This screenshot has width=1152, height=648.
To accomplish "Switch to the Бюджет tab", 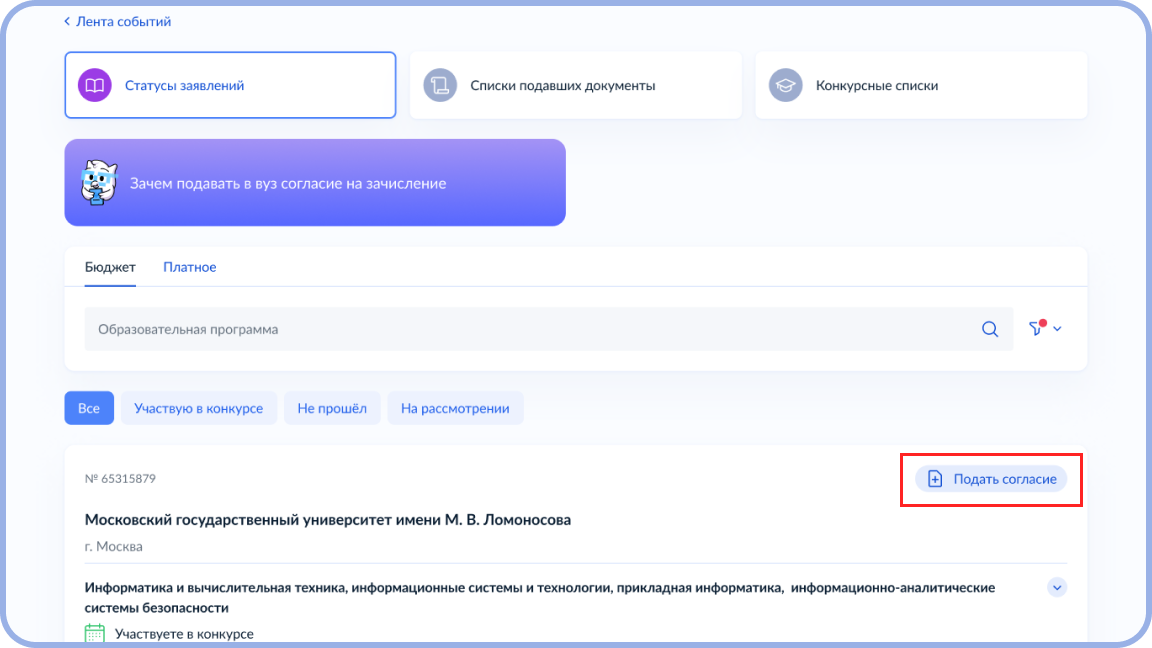I will pyautogui.click(x=110, y=267).
